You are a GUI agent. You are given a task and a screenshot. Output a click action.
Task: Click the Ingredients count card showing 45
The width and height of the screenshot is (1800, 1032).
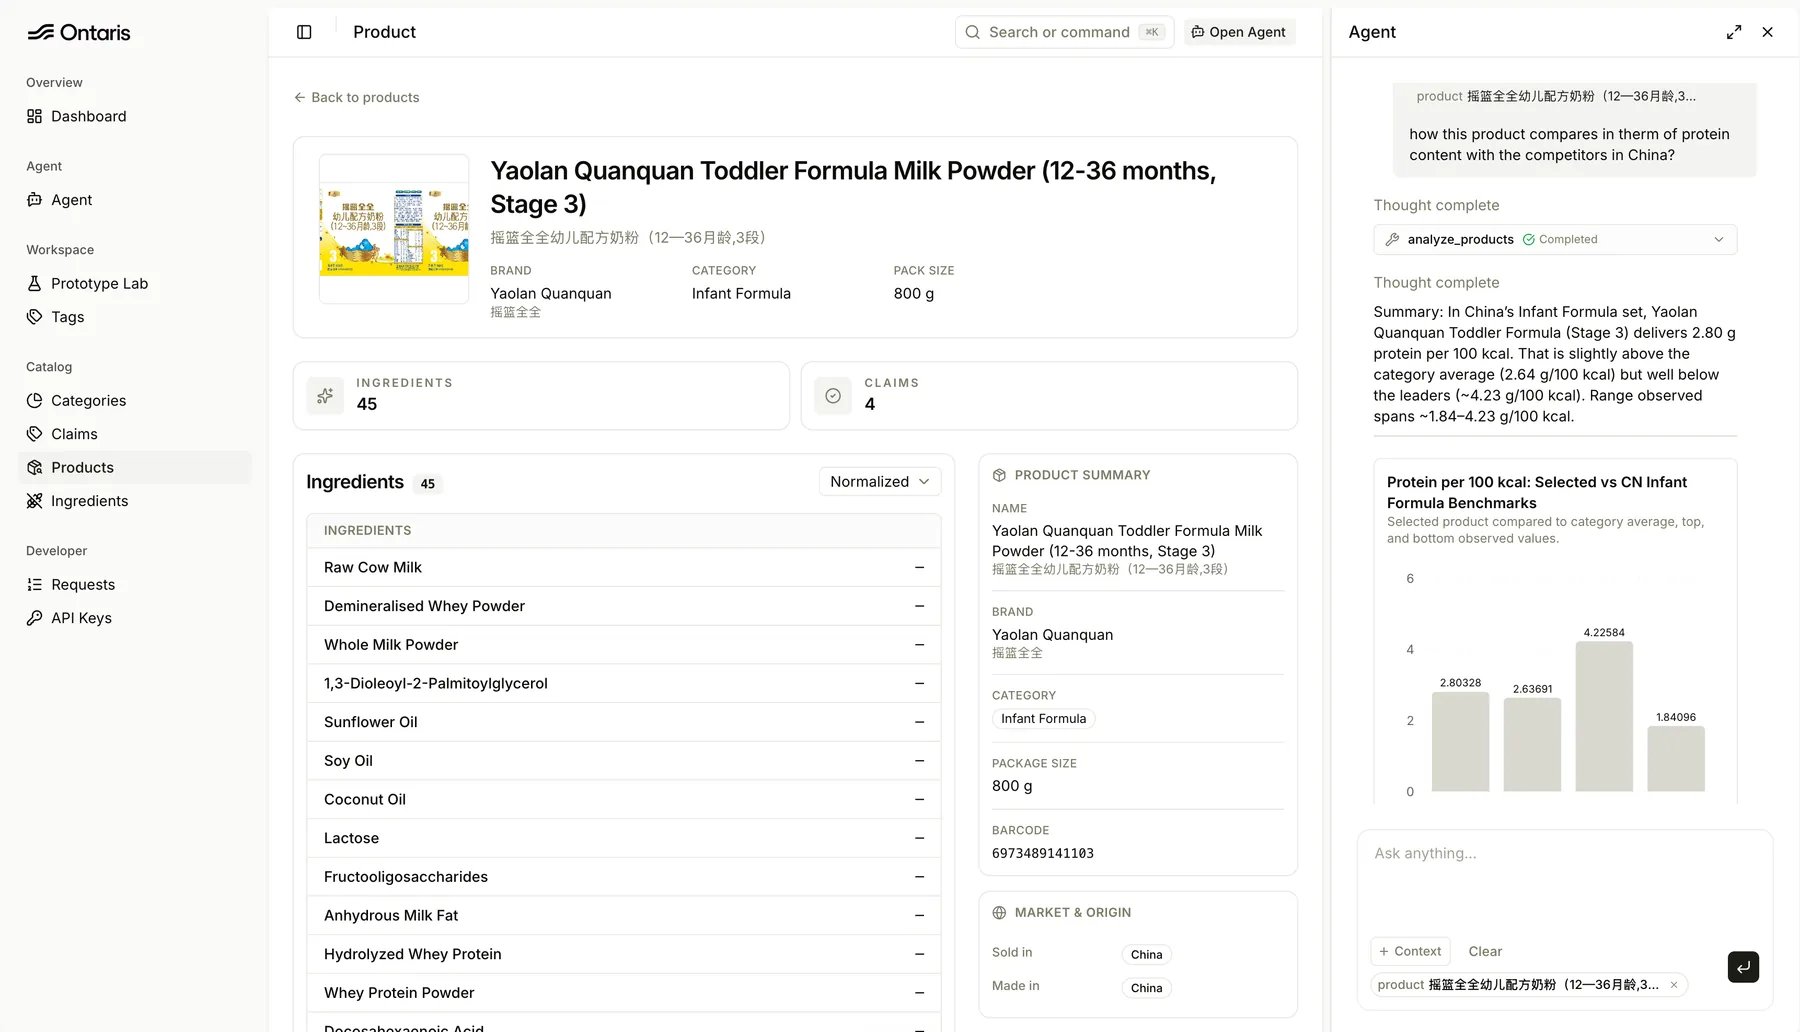click(x=541, y=396)
